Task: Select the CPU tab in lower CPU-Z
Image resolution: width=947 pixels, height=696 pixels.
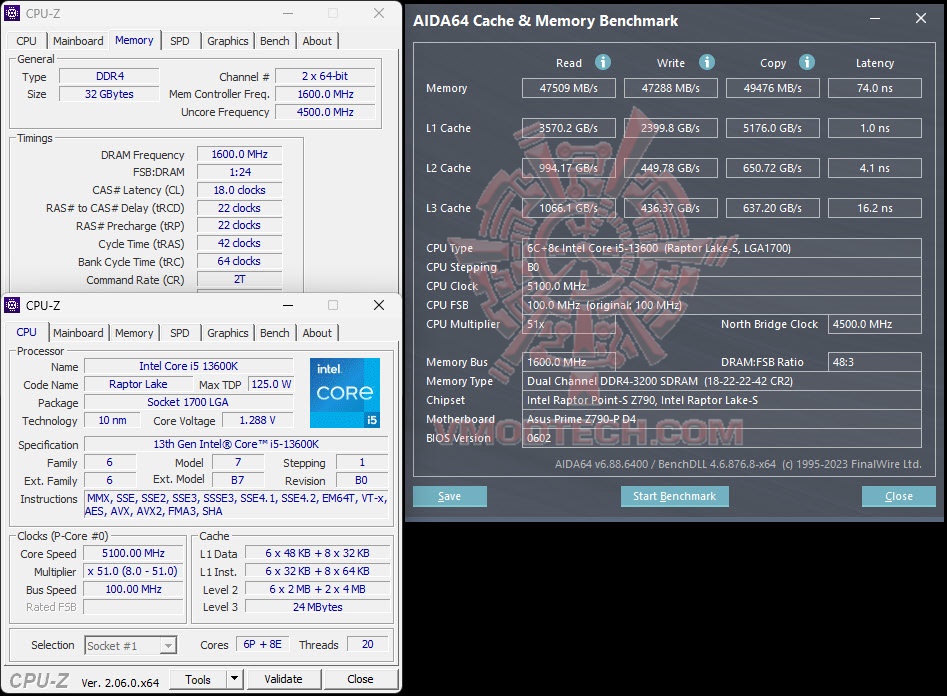Action: (26, 332)
